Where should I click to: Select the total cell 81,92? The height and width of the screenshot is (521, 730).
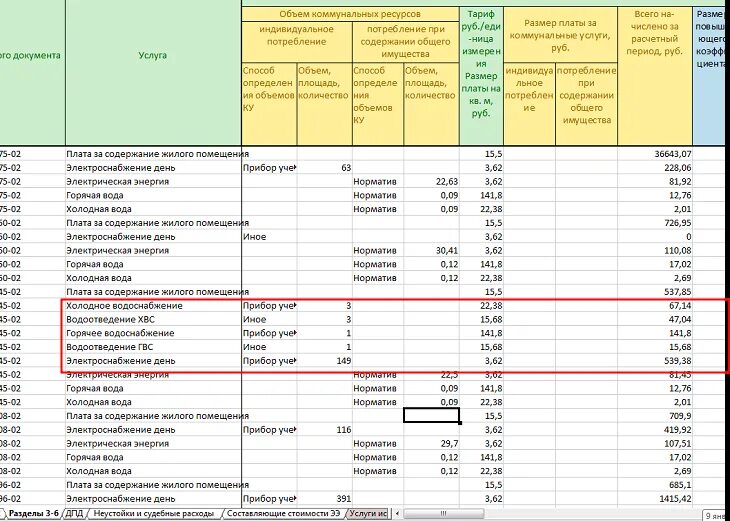[x=655, y=181]
